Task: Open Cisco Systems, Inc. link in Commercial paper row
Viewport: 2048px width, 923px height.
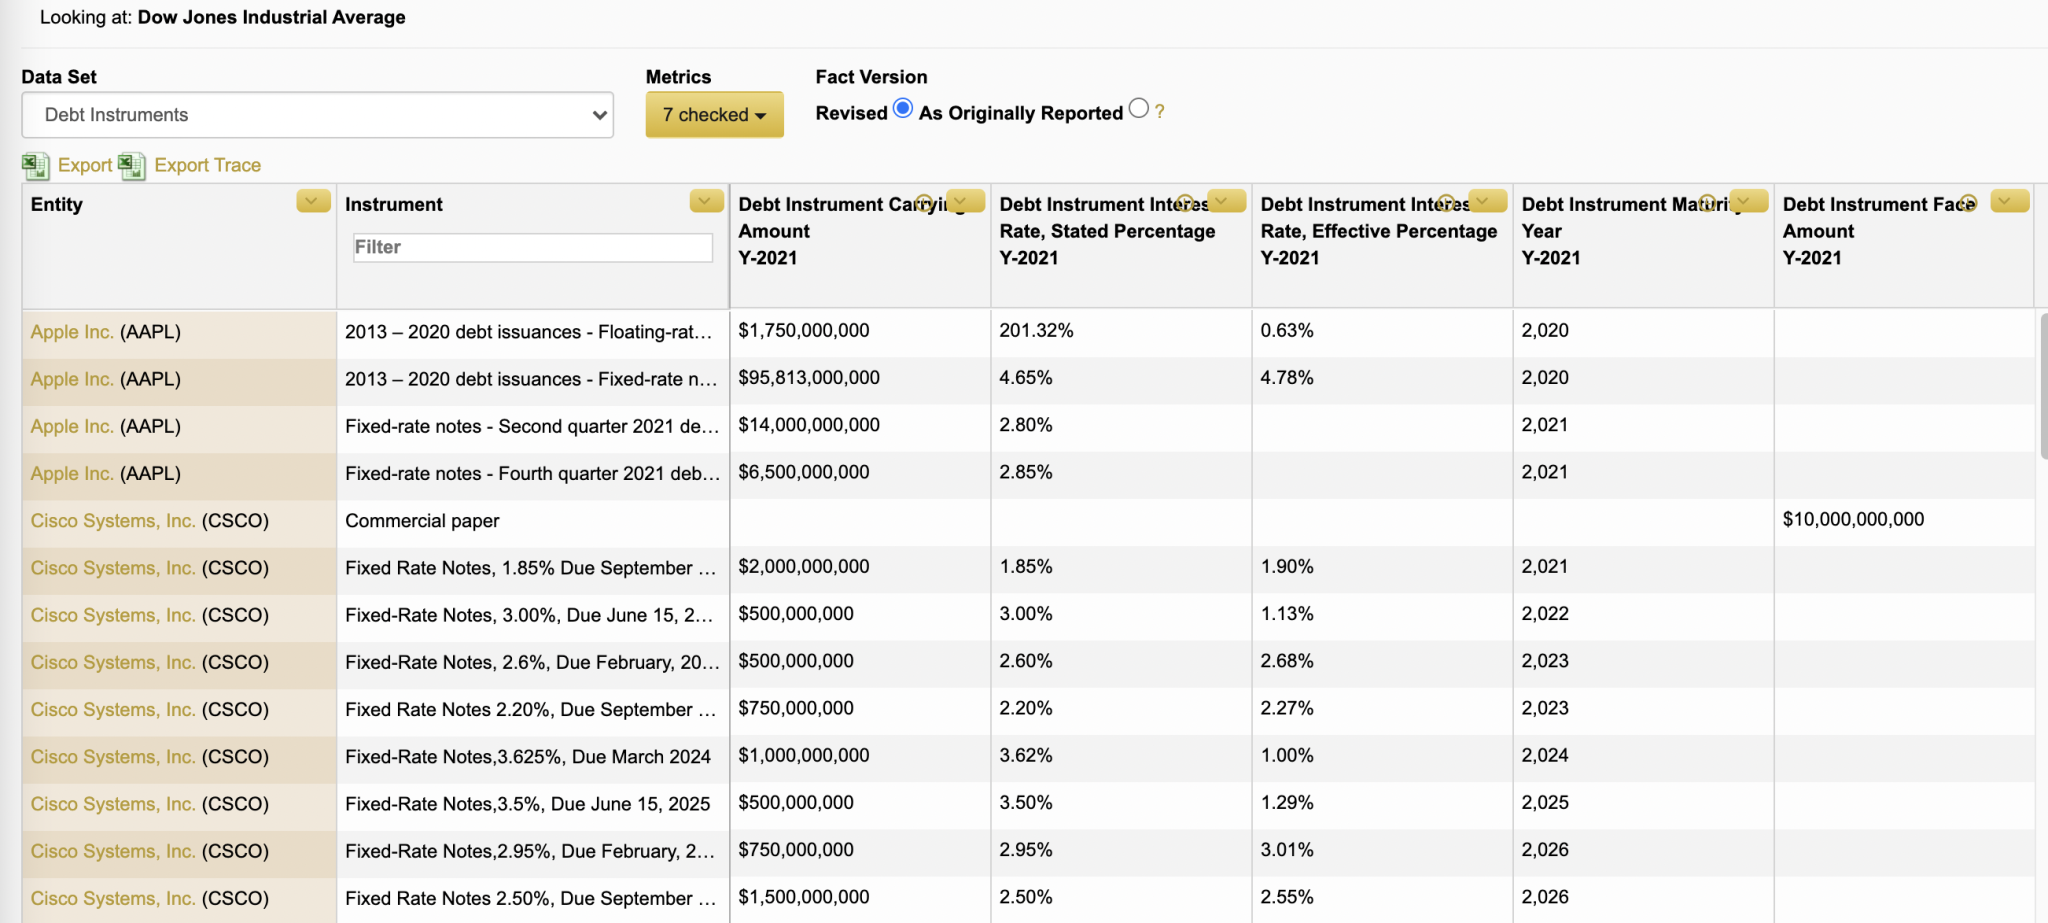Action: (x=112, y=521)
